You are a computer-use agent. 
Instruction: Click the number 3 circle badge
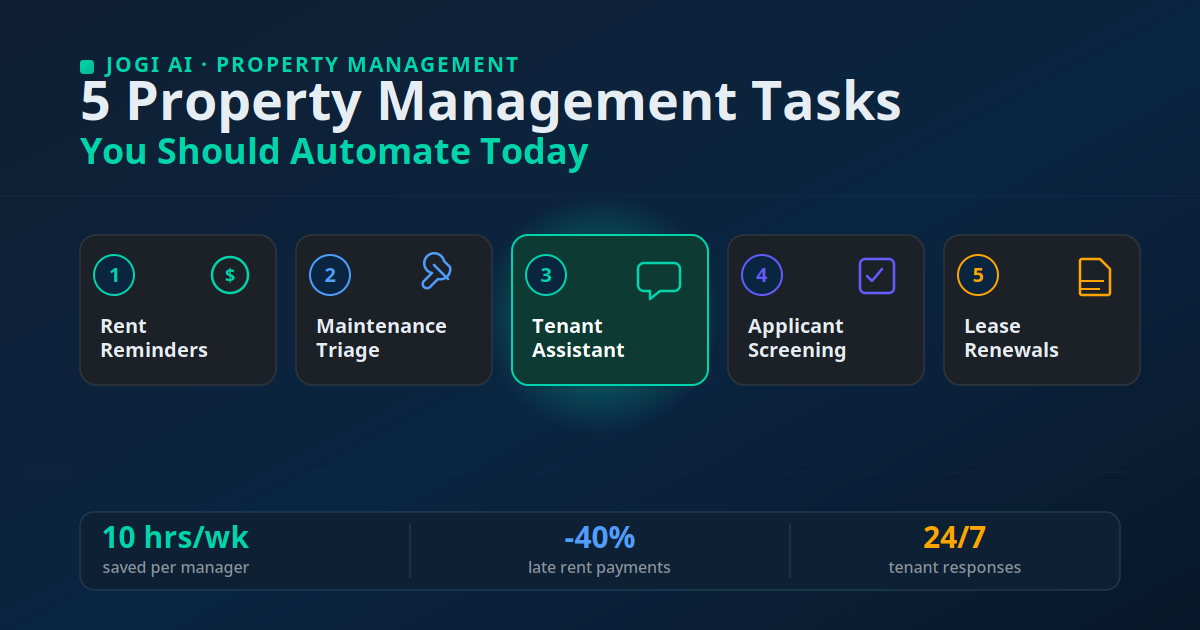[x=546, y=275]
